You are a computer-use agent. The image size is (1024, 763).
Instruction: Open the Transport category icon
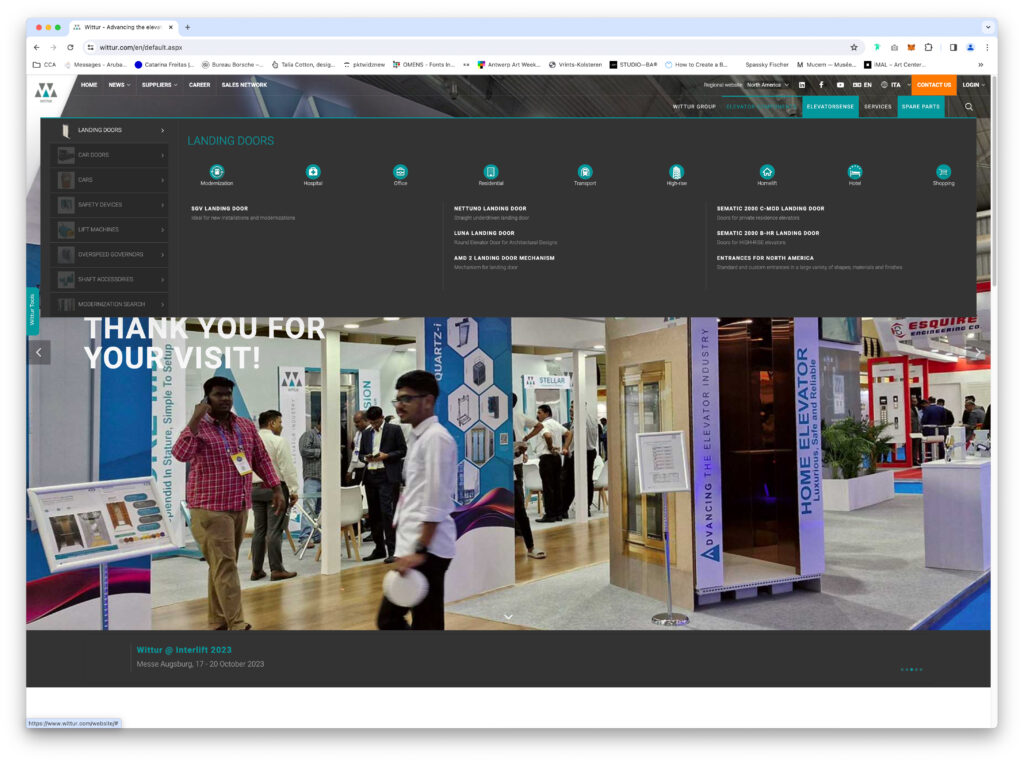585,172
